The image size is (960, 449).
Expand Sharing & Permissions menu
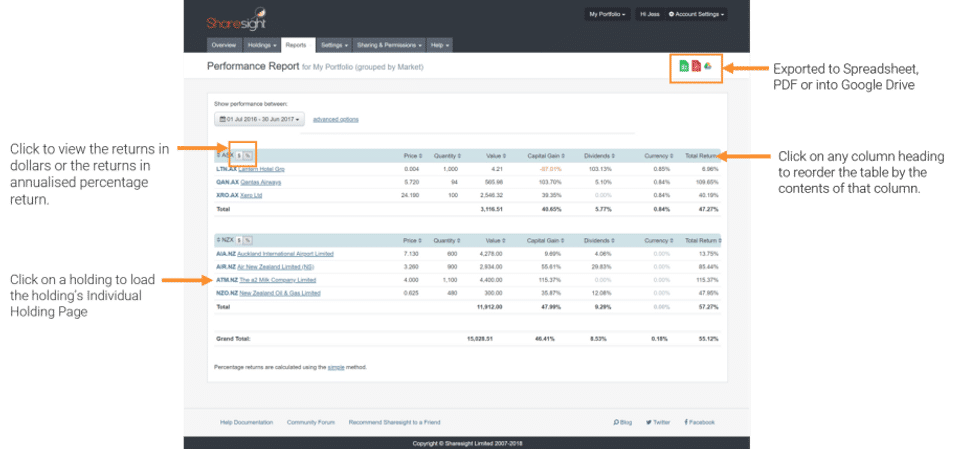[x=389, y=45]
